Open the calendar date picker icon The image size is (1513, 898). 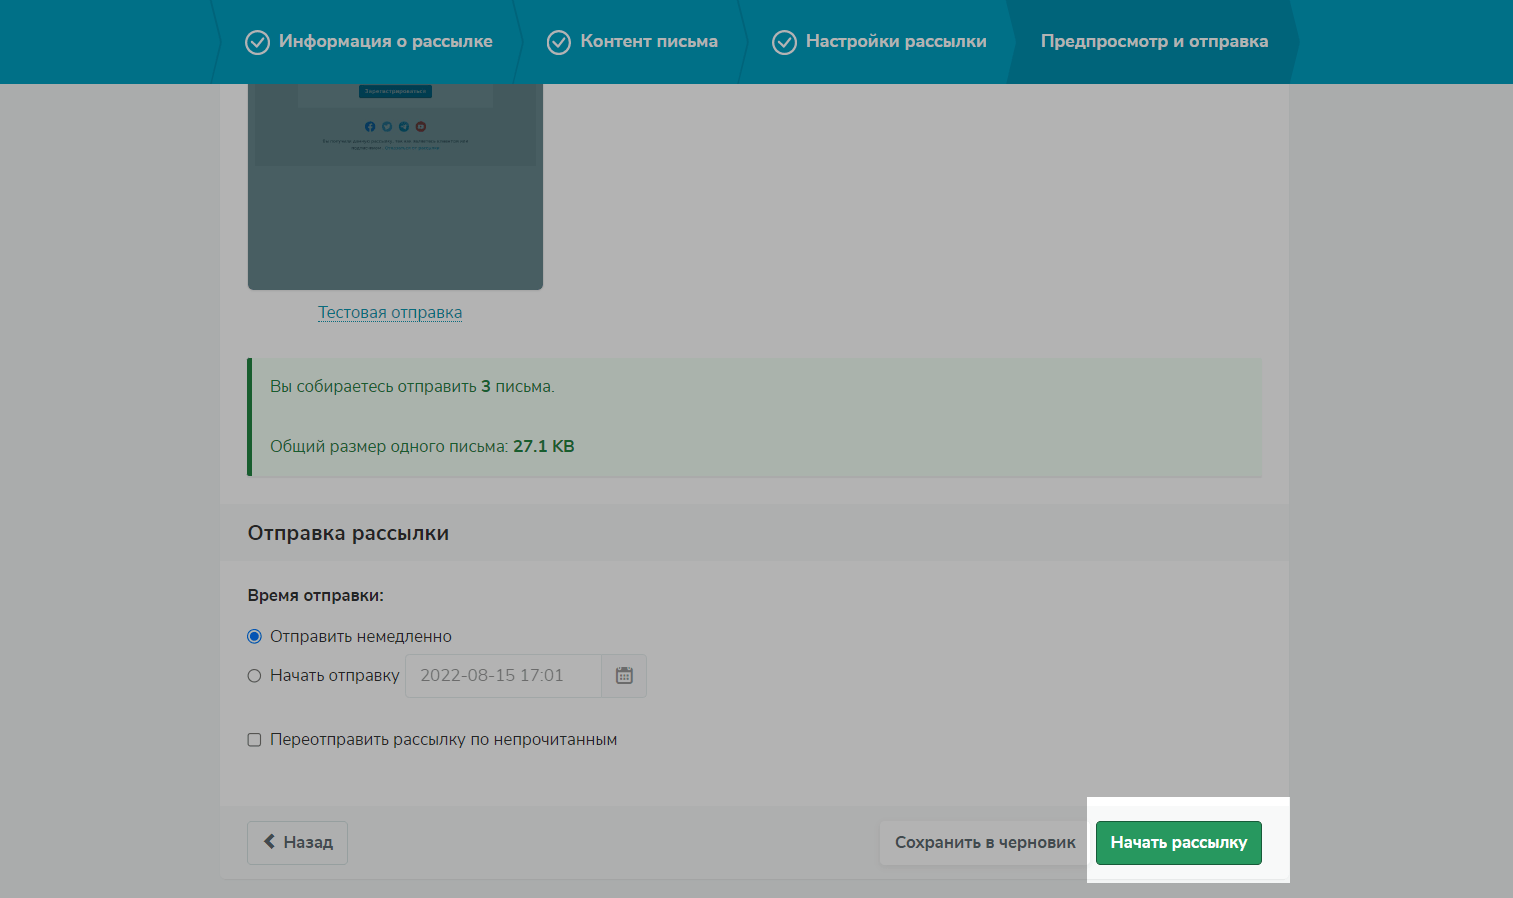pos(624,676)
